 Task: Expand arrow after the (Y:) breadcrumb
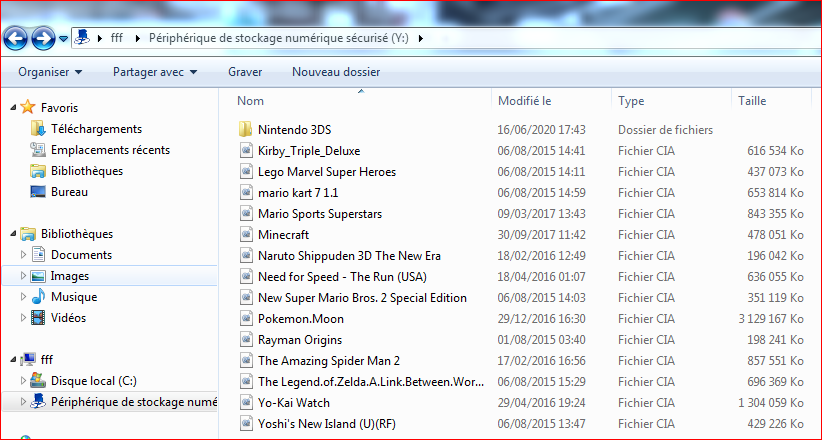(420, 38)
